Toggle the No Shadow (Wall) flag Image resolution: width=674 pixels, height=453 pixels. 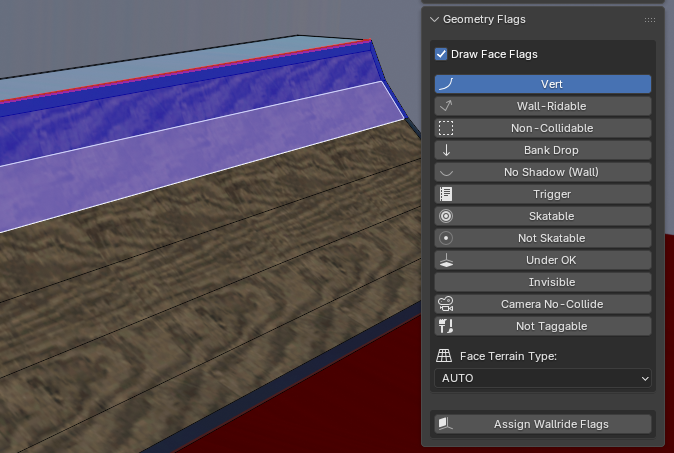point(543,172)
